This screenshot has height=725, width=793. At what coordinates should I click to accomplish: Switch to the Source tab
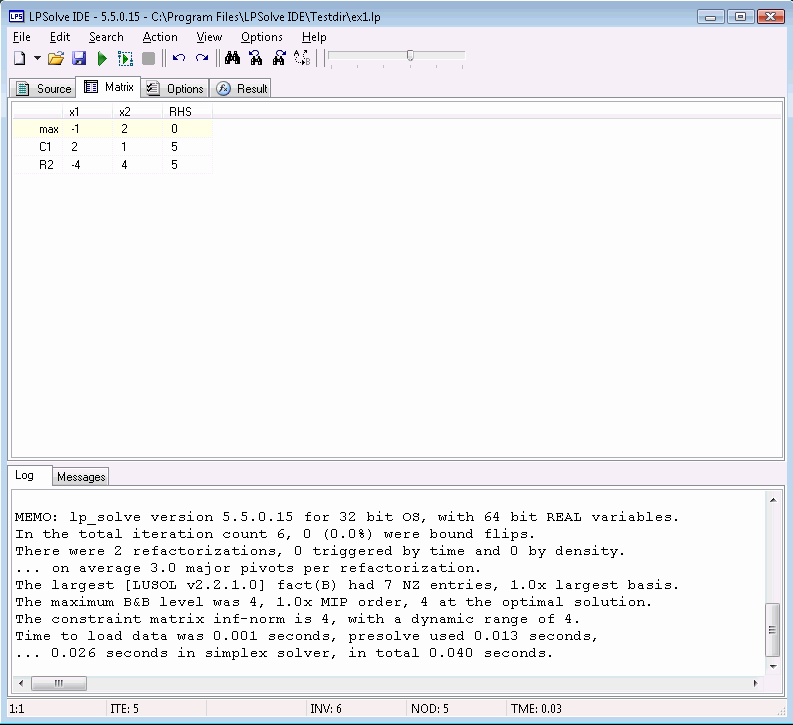(x=43, y=88)
